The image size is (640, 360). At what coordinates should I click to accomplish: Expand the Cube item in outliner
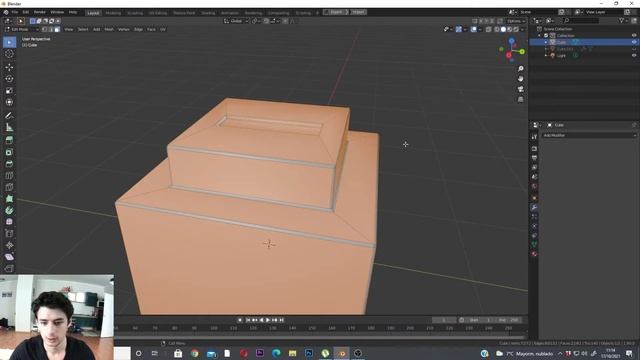(546, 42)
